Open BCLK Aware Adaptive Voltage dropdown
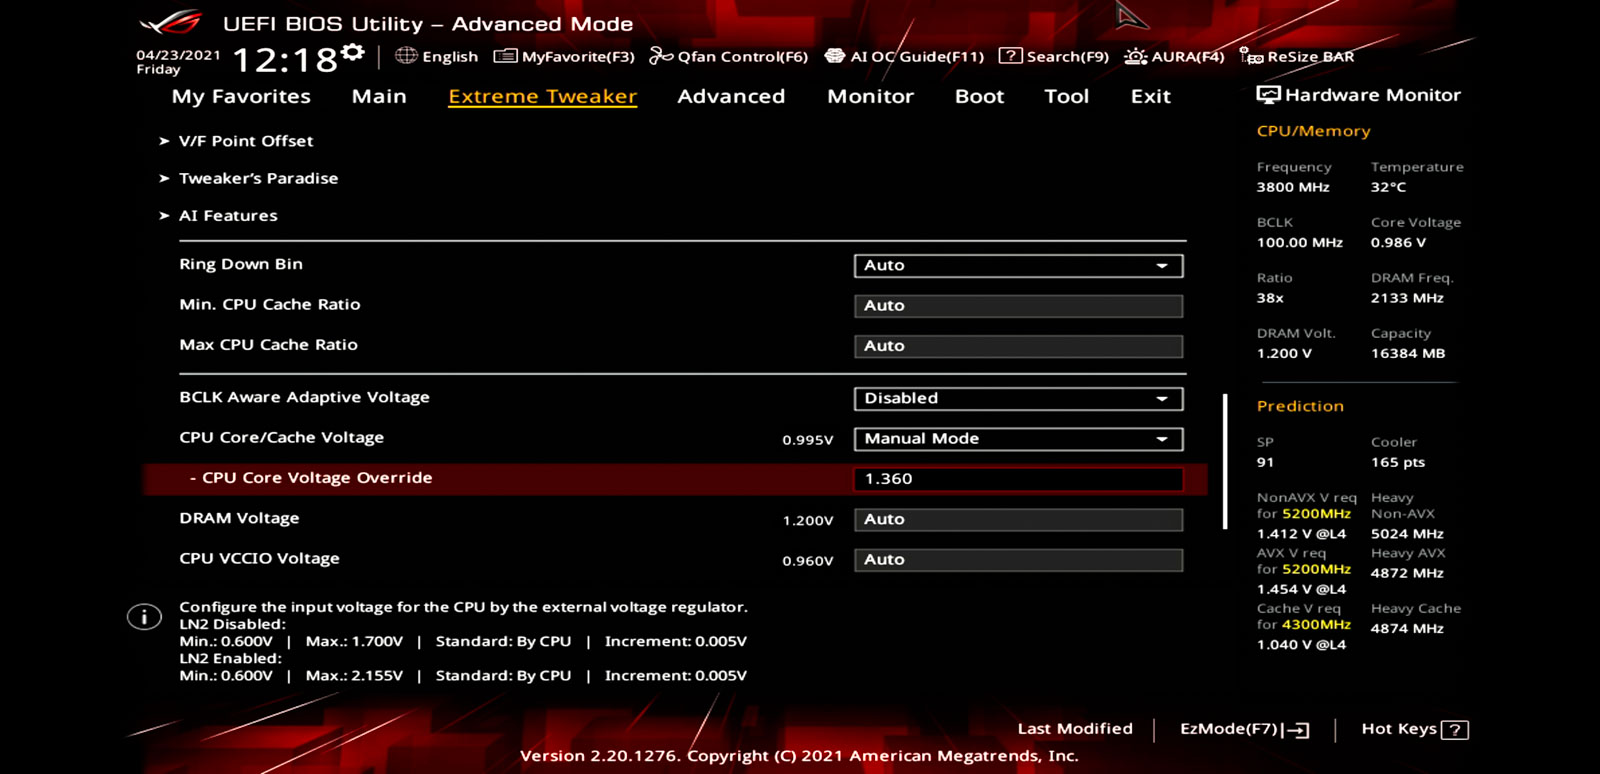 (1018, 398)
